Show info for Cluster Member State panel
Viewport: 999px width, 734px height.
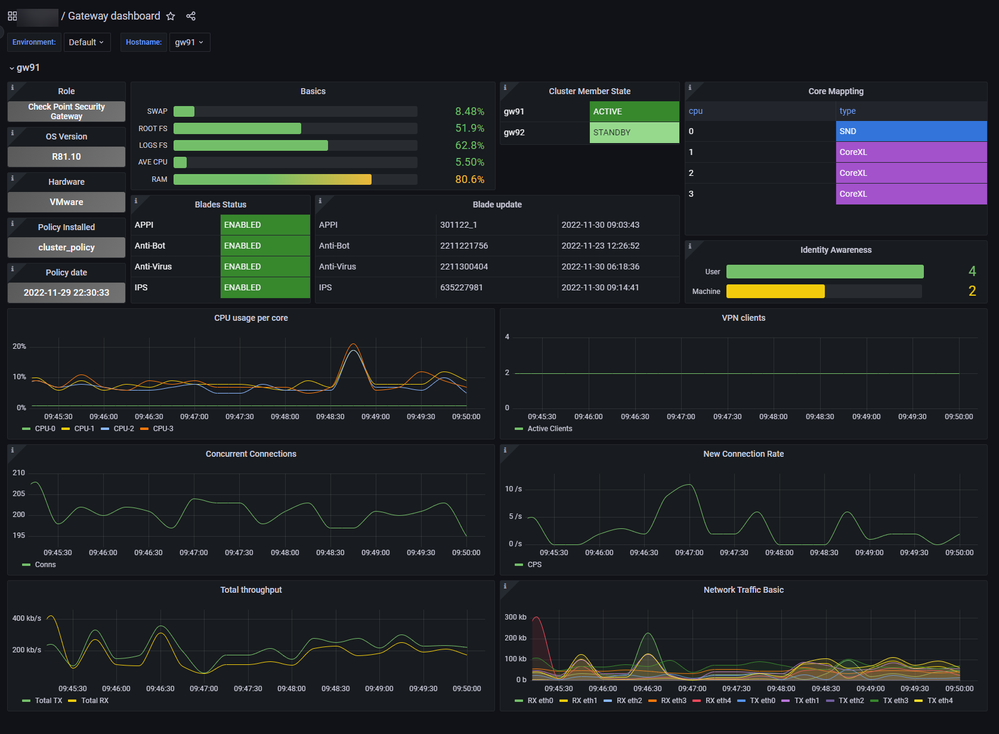click(505, 88)
